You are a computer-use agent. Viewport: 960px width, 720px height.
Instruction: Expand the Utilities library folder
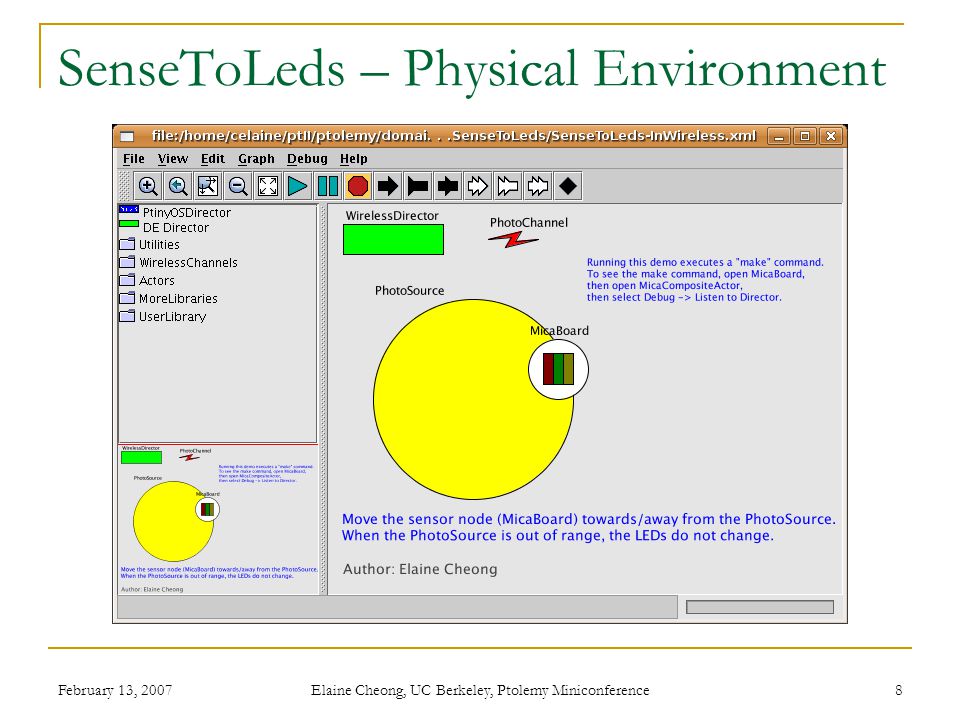click(x=149, y=244)
